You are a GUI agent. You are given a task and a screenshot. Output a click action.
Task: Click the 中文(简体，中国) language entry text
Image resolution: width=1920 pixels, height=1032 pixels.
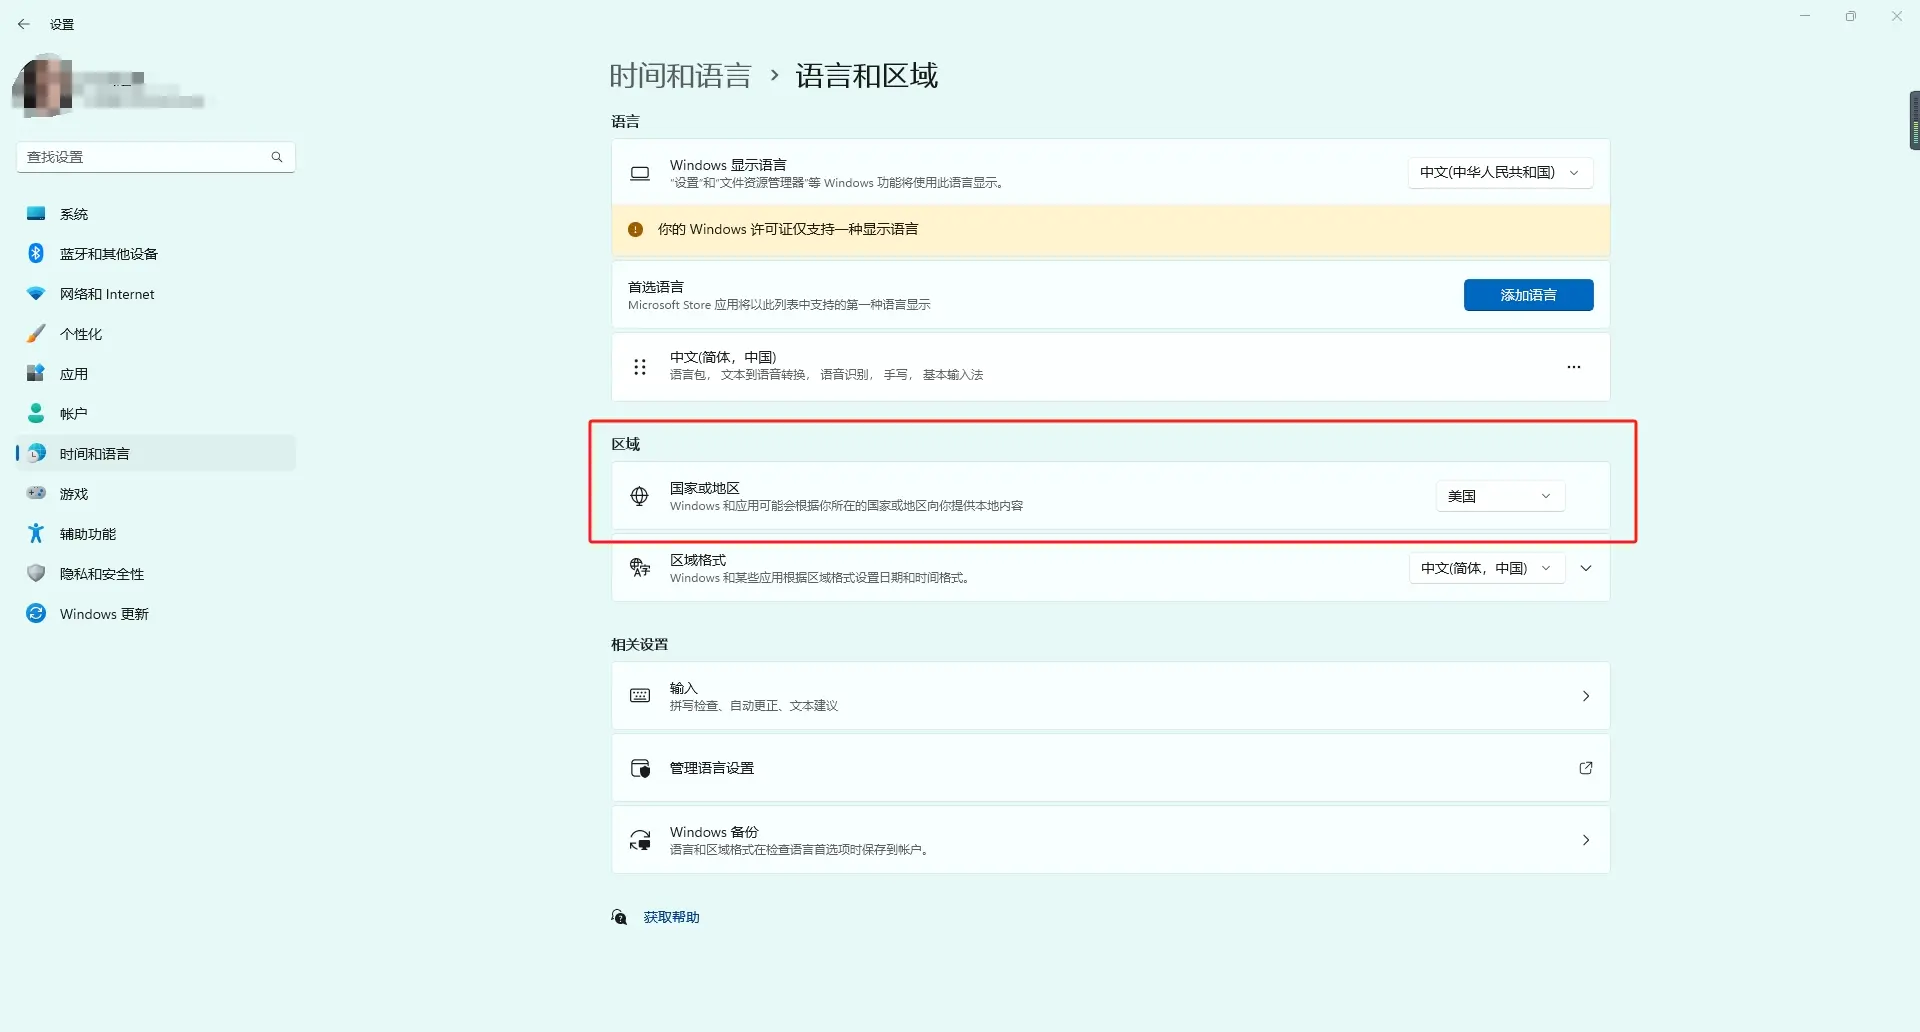(x=723, y=357)
